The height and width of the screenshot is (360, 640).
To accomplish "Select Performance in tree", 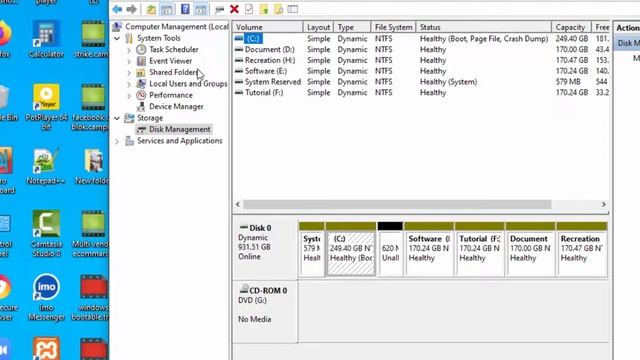I will (171, 95).
